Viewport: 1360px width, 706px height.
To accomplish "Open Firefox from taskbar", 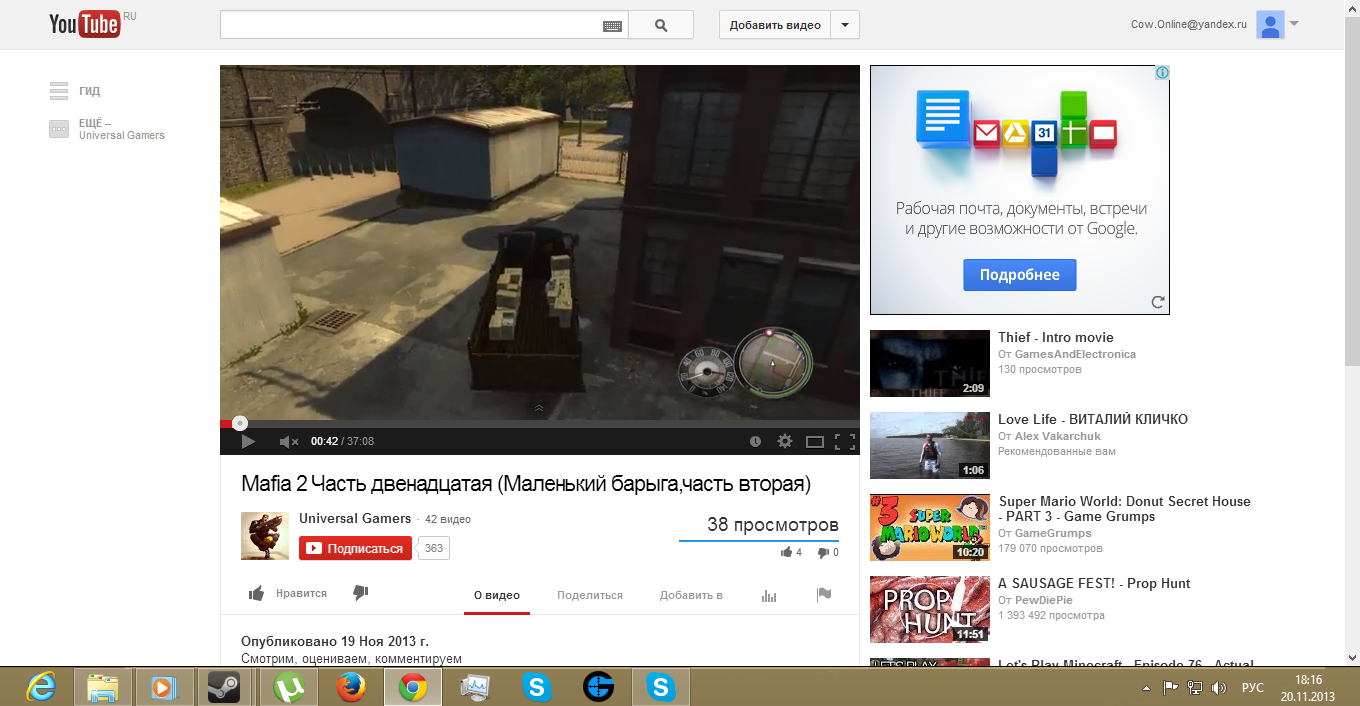I will (x=350, y=687).
